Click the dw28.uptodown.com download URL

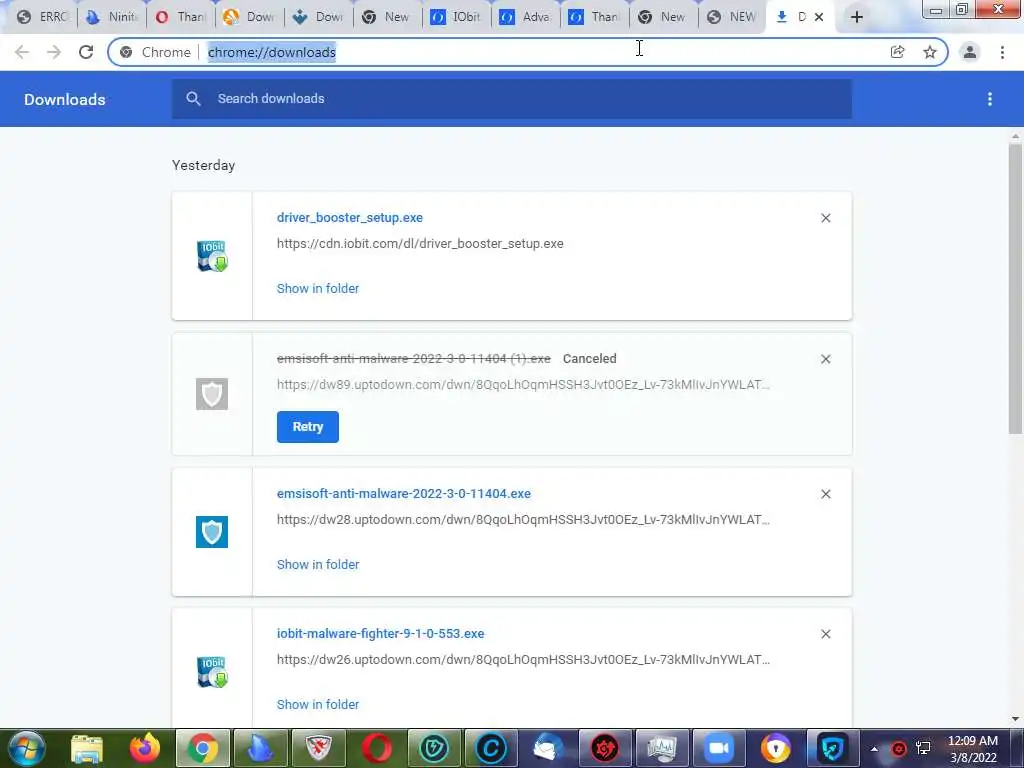click(523, 520)
